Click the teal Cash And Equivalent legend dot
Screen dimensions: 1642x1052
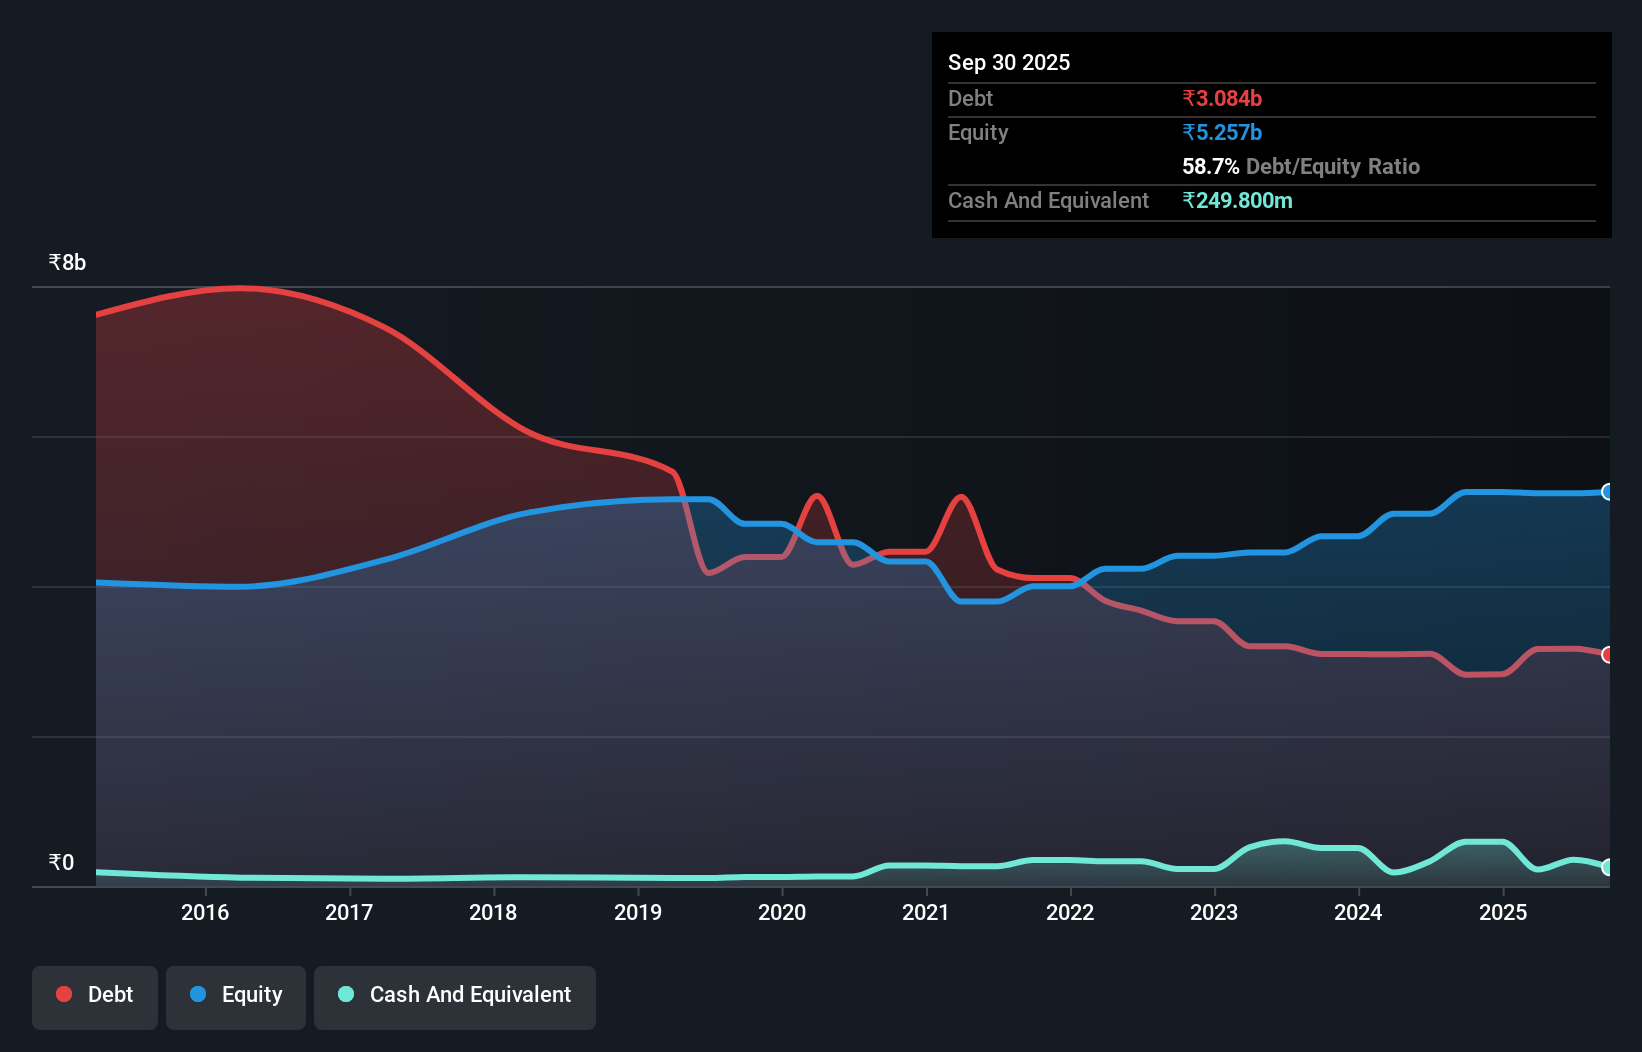pyautogui.click(x=345, y=994)
